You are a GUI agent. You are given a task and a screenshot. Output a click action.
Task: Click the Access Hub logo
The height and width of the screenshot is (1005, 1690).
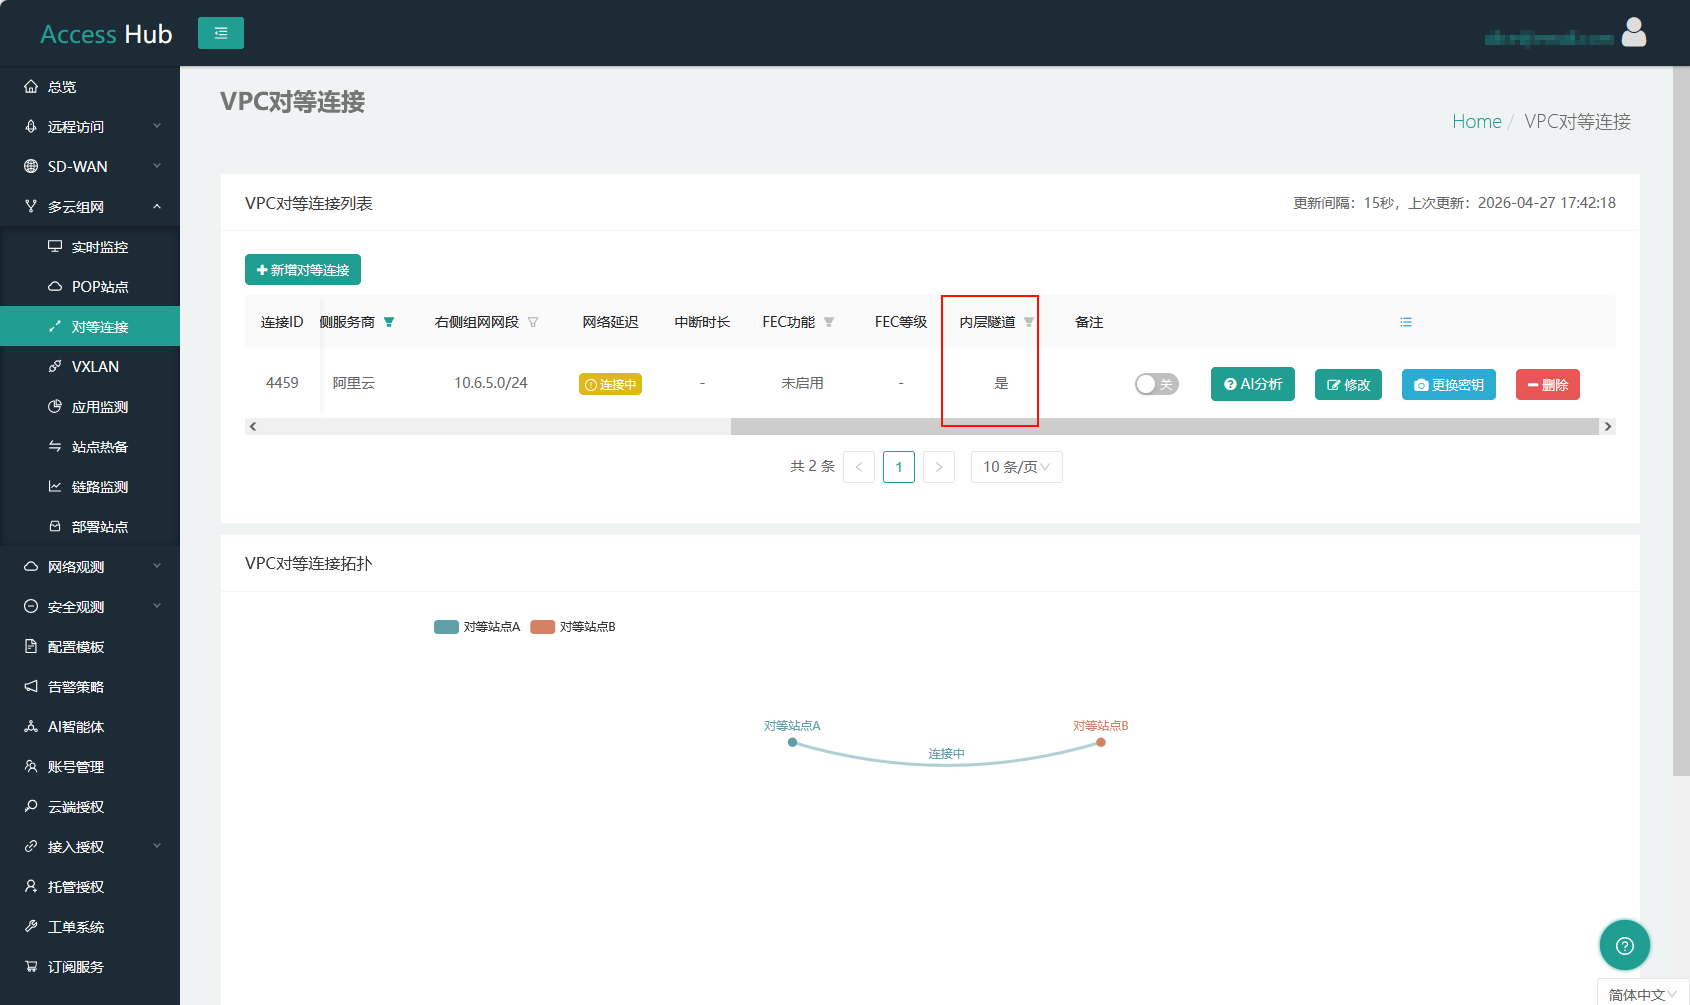click(106, 34)
